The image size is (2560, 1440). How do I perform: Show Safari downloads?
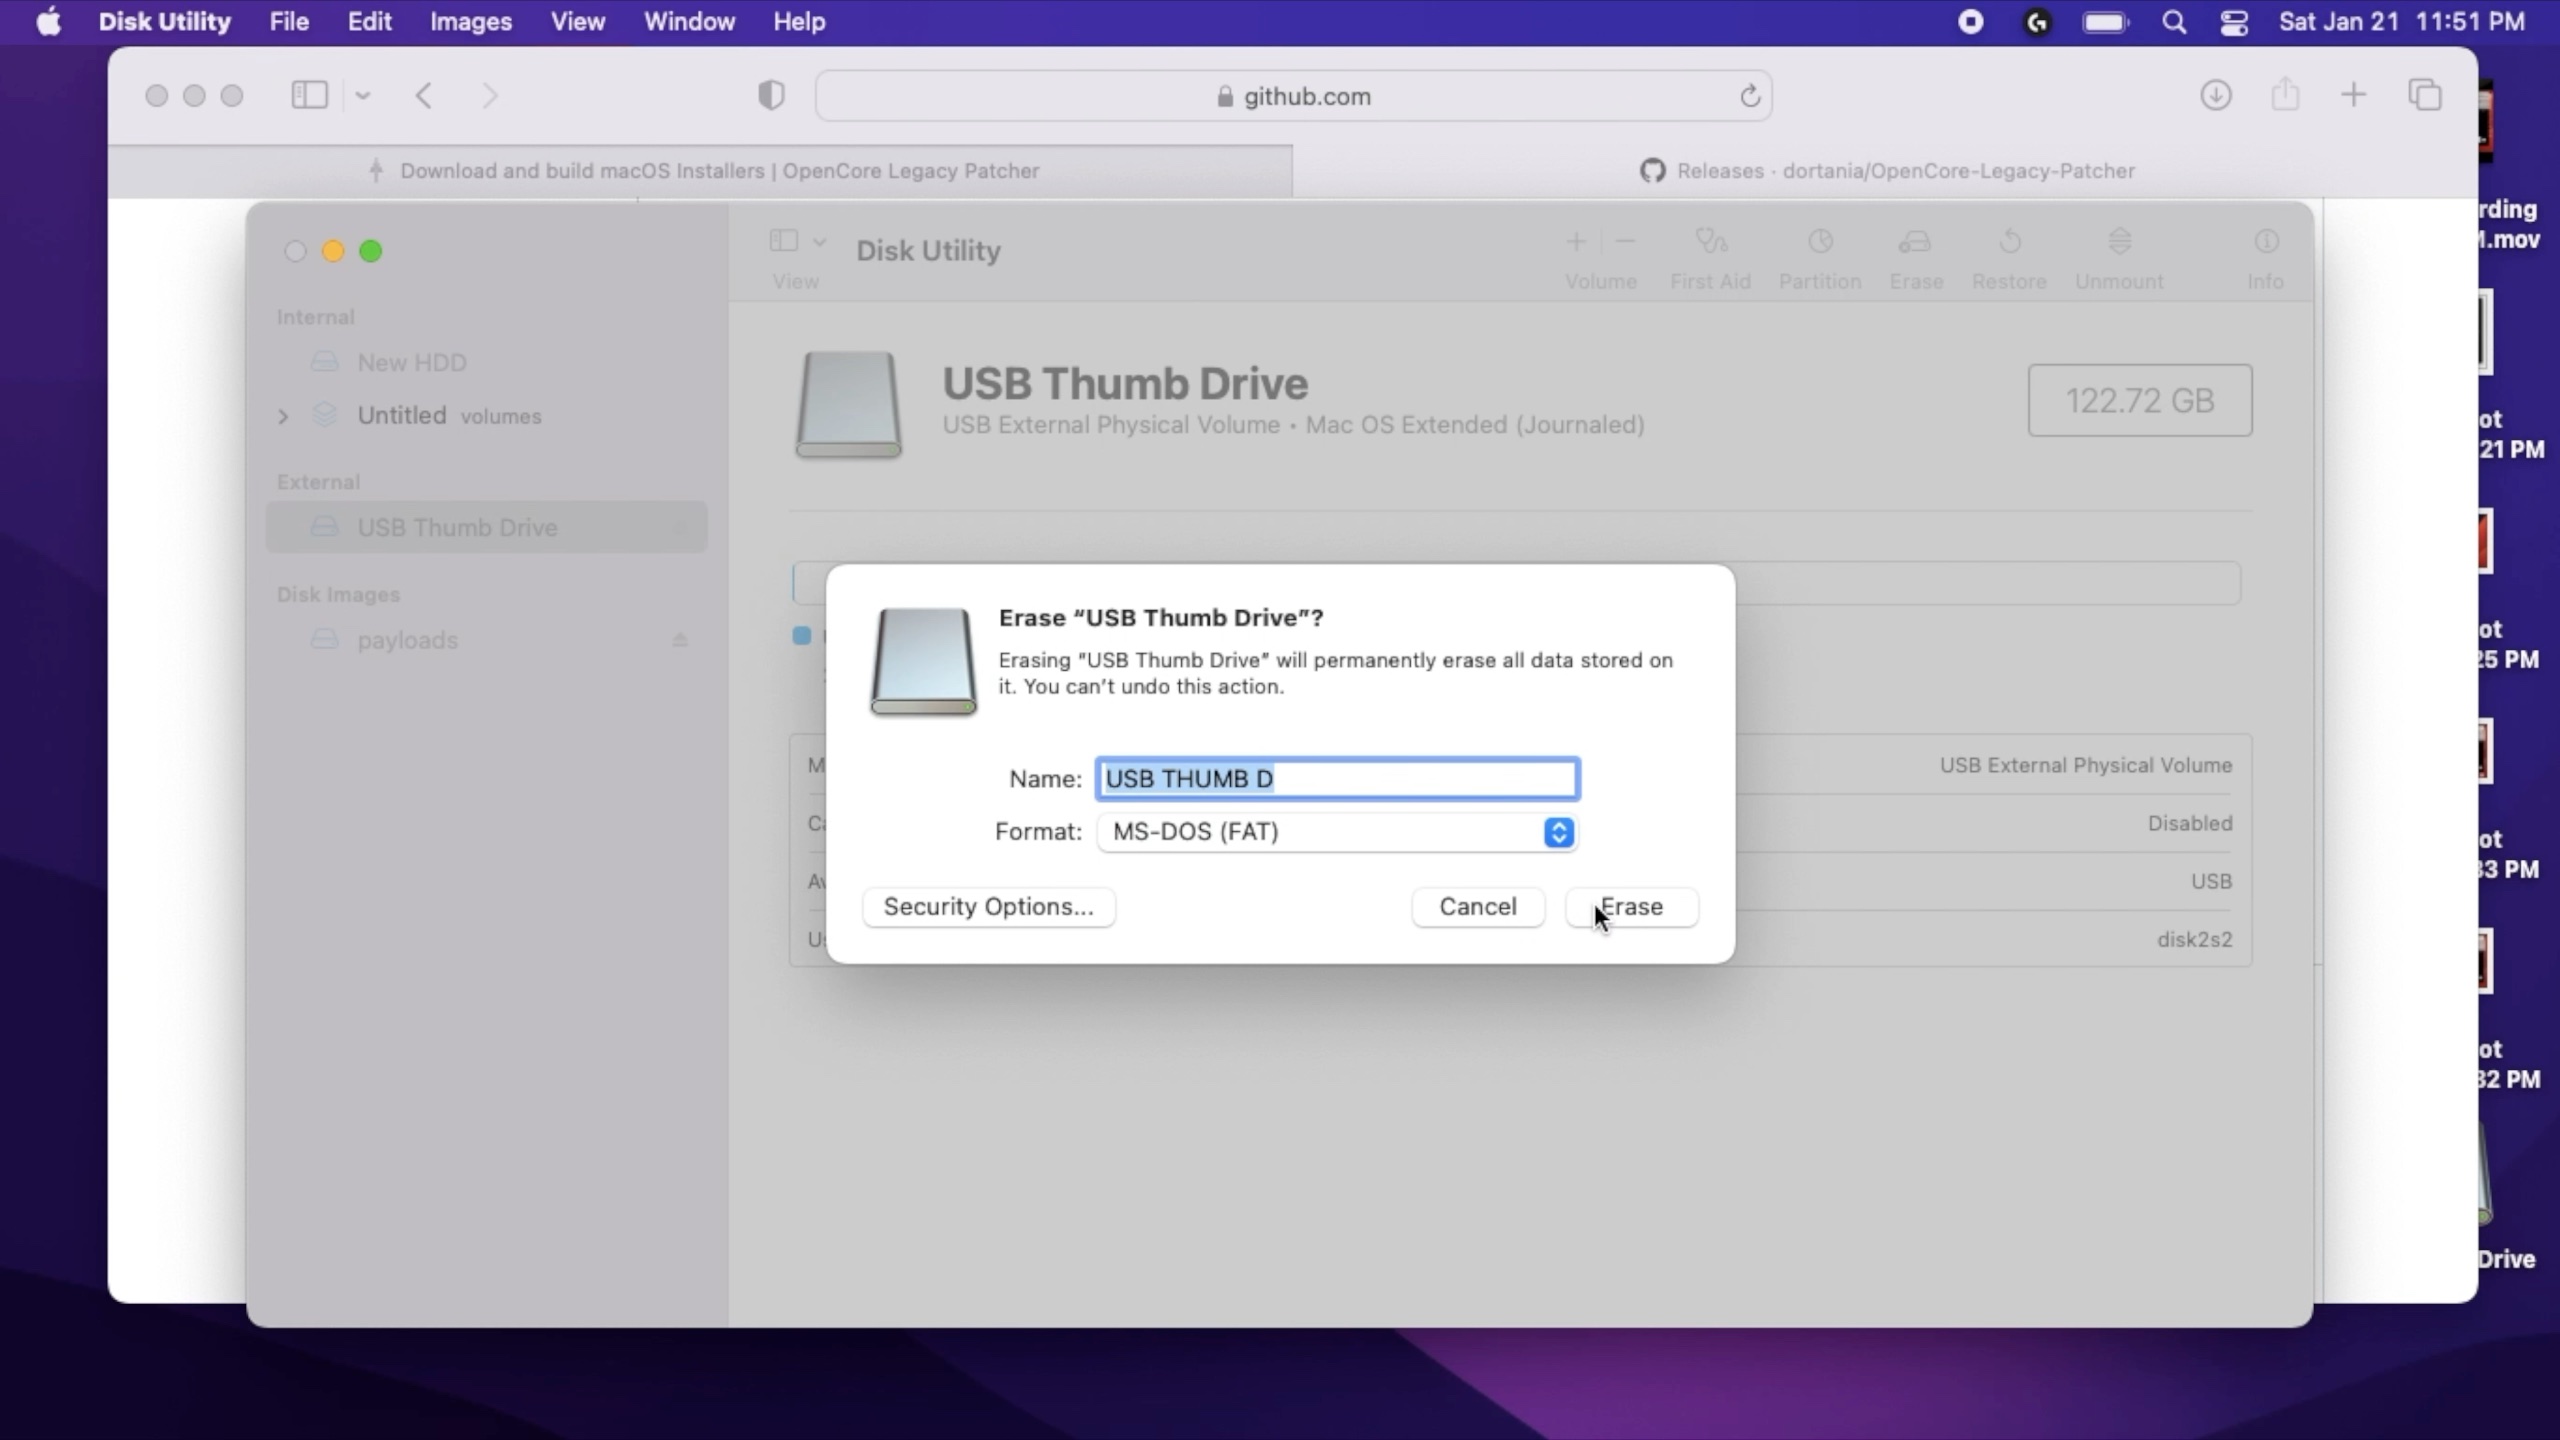pyautogui.click(x=2216, y=95)
